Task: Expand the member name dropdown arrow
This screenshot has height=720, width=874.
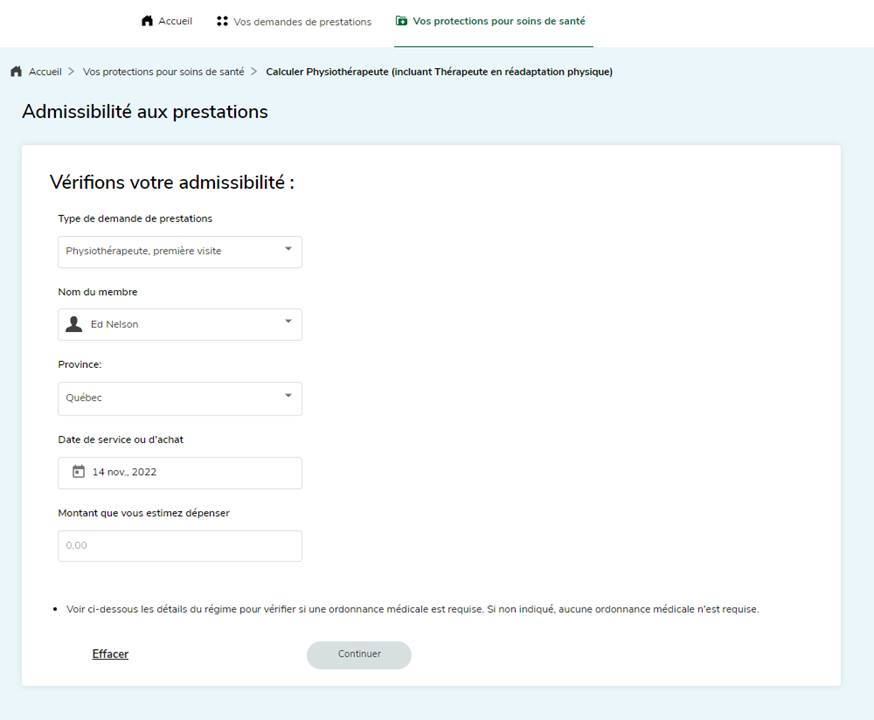Action: (288, 322)
